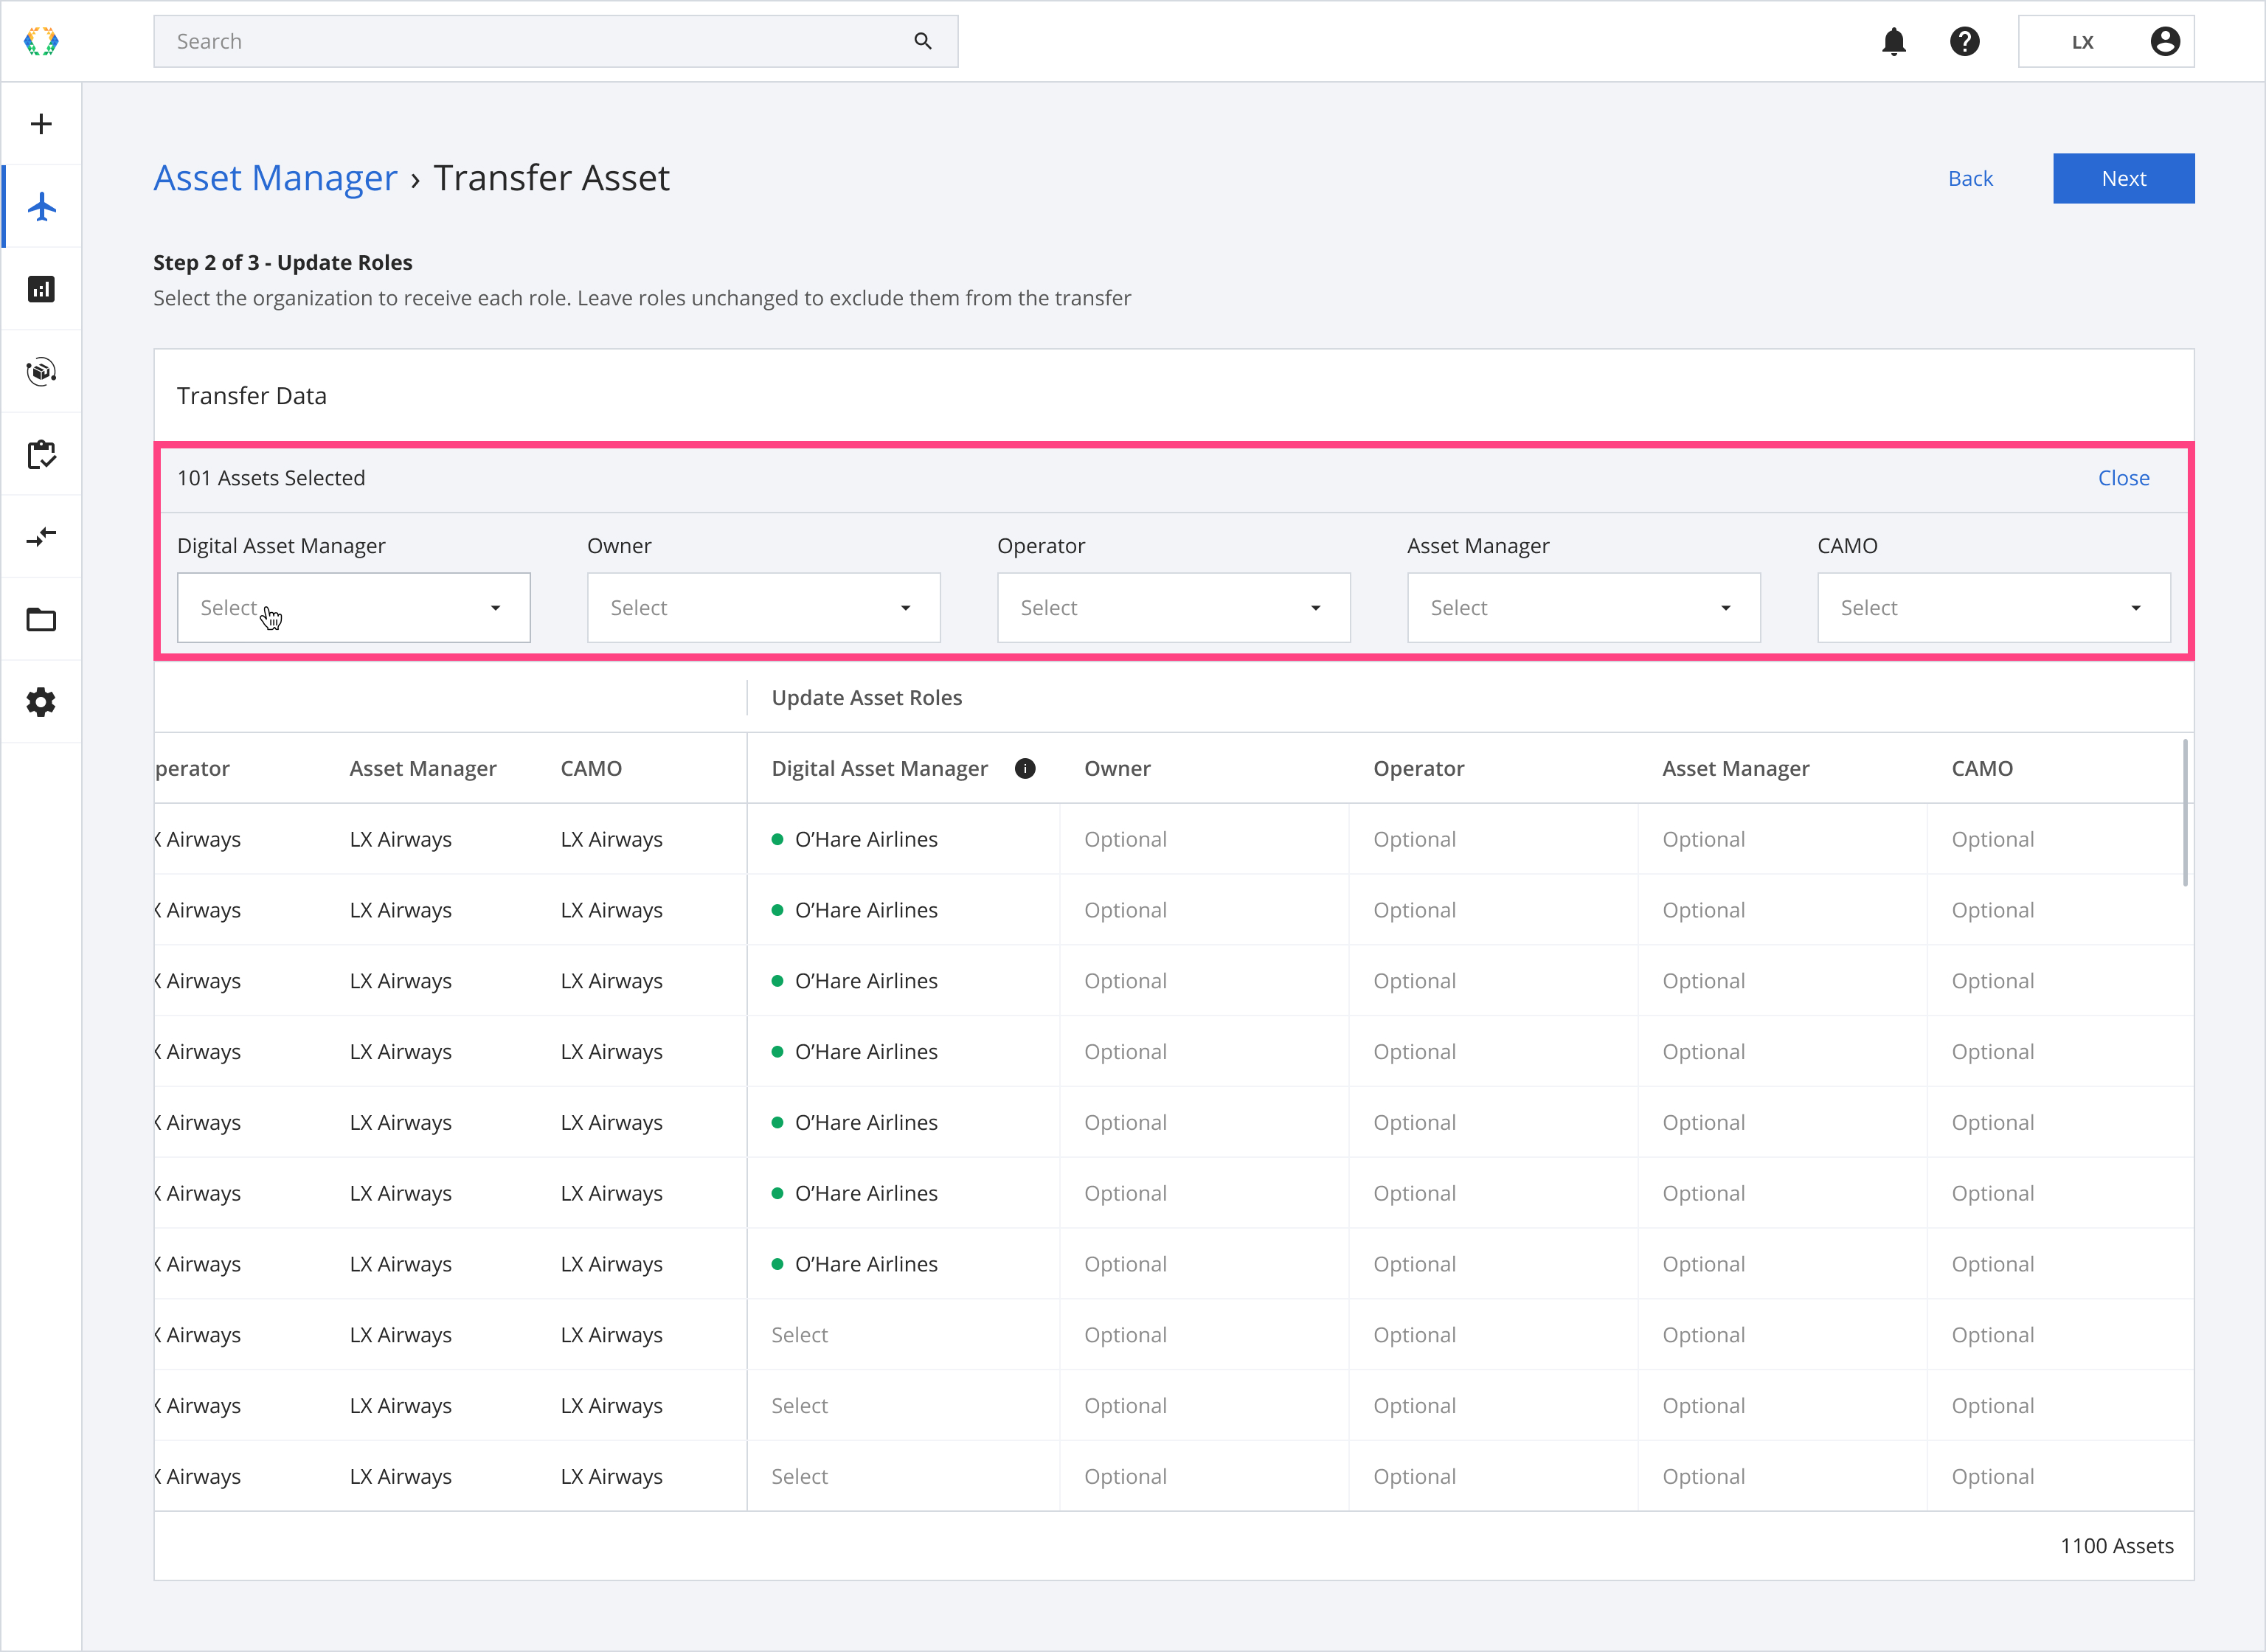
Task: Open the bulk Digital Asset Manager dropdown
Action: [353, 608]
